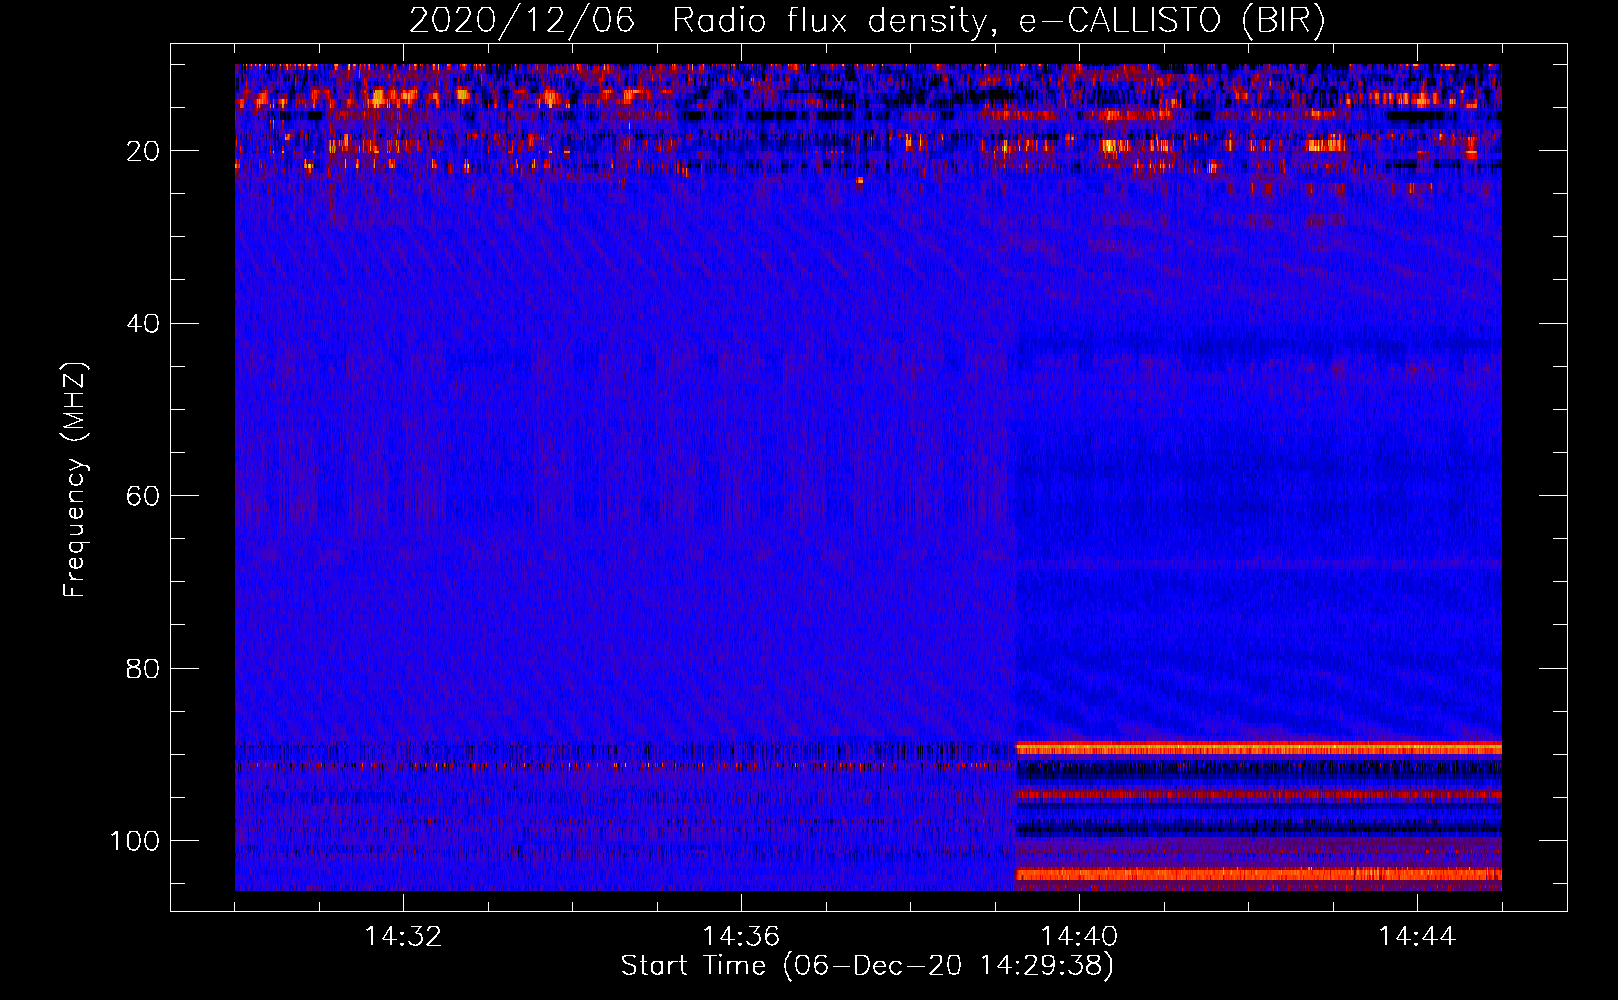The height and width of the screenshot is (1000, 1618).
Task: Select the 14:40 time tick label
Action: [x=1079, y=937]
